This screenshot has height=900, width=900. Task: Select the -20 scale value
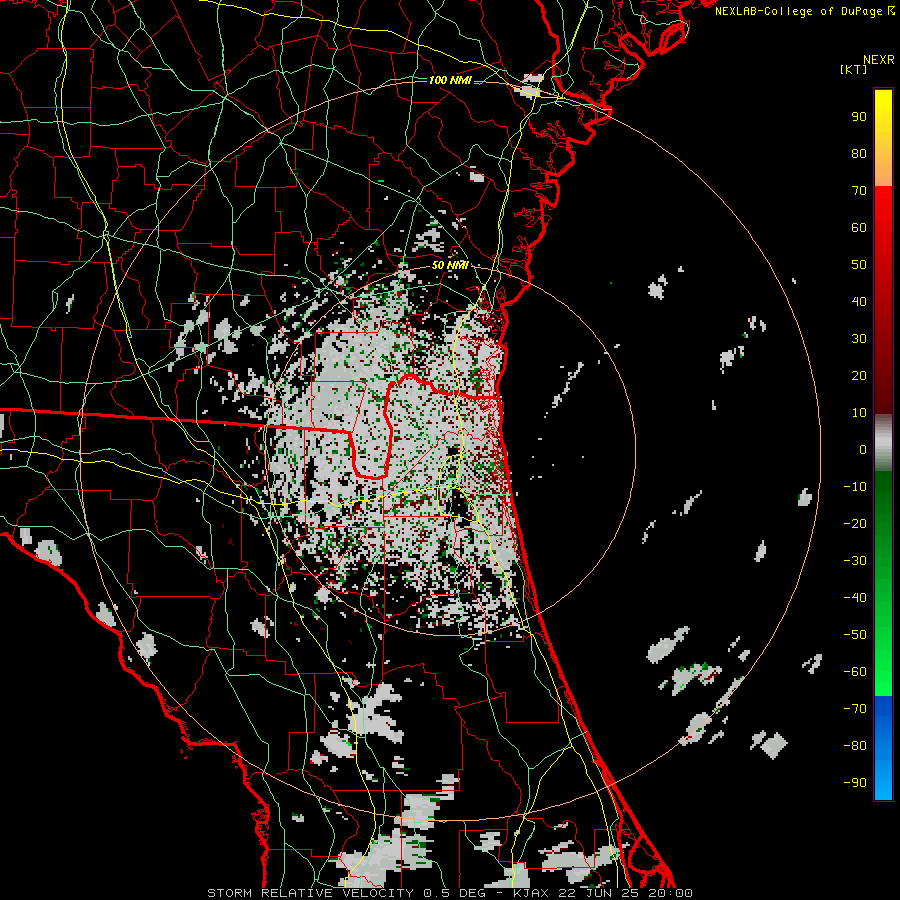(x=855, y=524)
